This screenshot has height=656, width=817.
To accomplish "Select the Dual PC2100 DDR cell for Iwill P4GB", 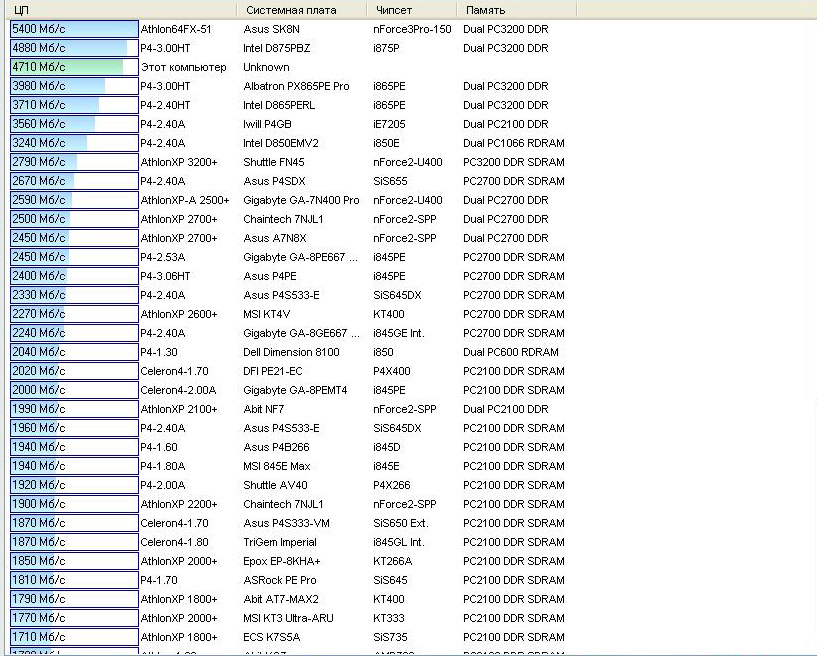I will tap(505, 124).
